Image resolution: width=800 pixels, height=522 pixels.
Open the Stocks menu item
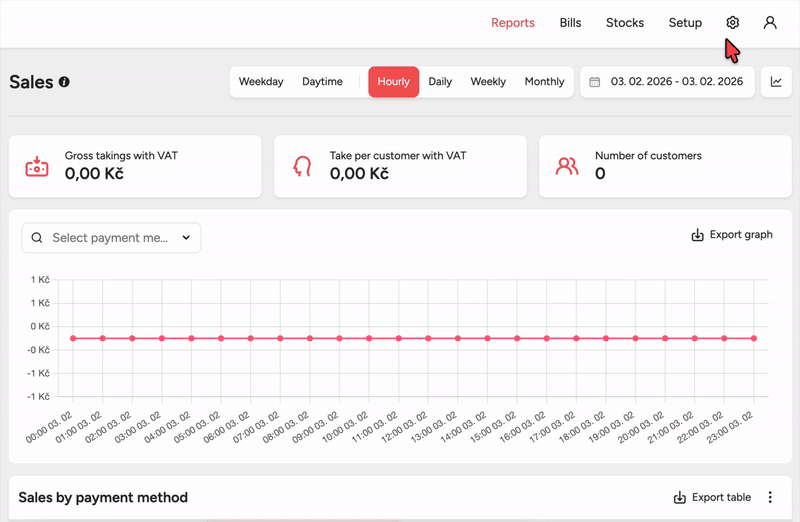[625, 23]
